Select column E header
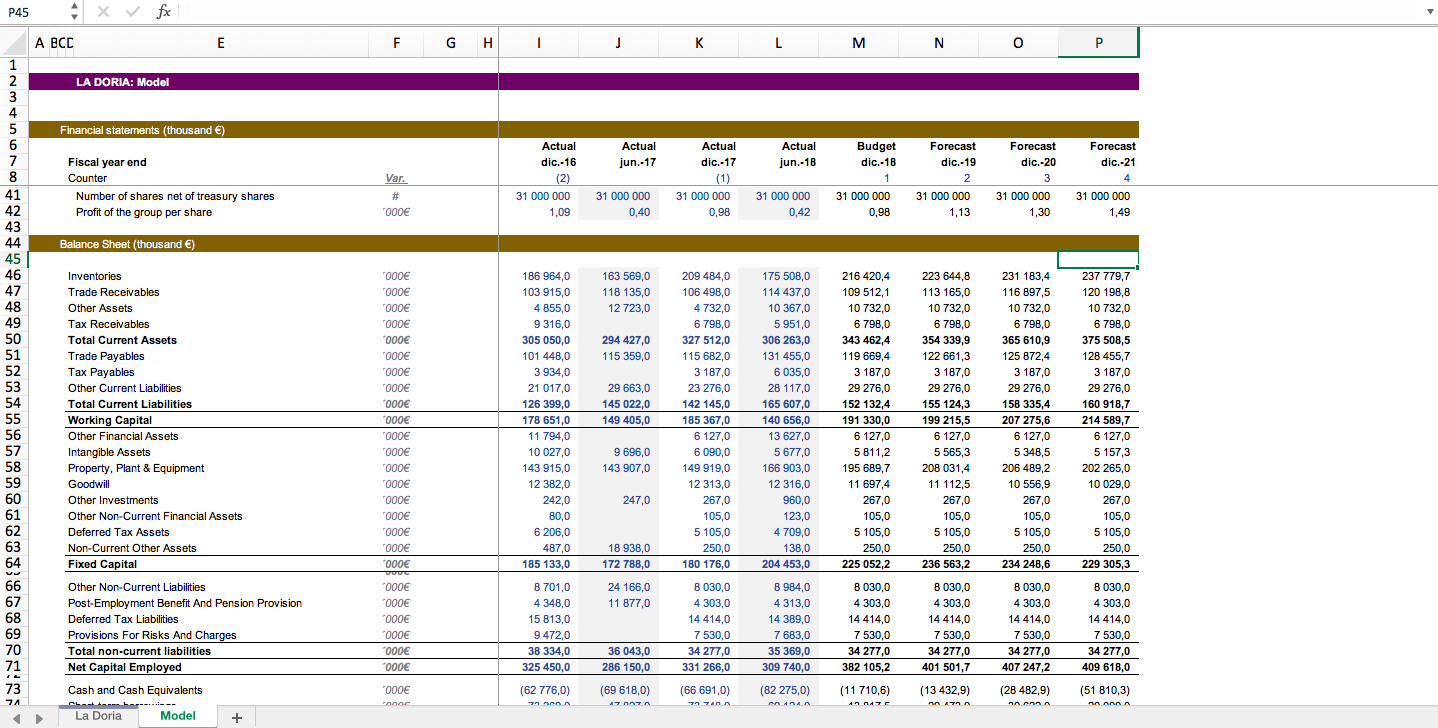 coord(221,43)
